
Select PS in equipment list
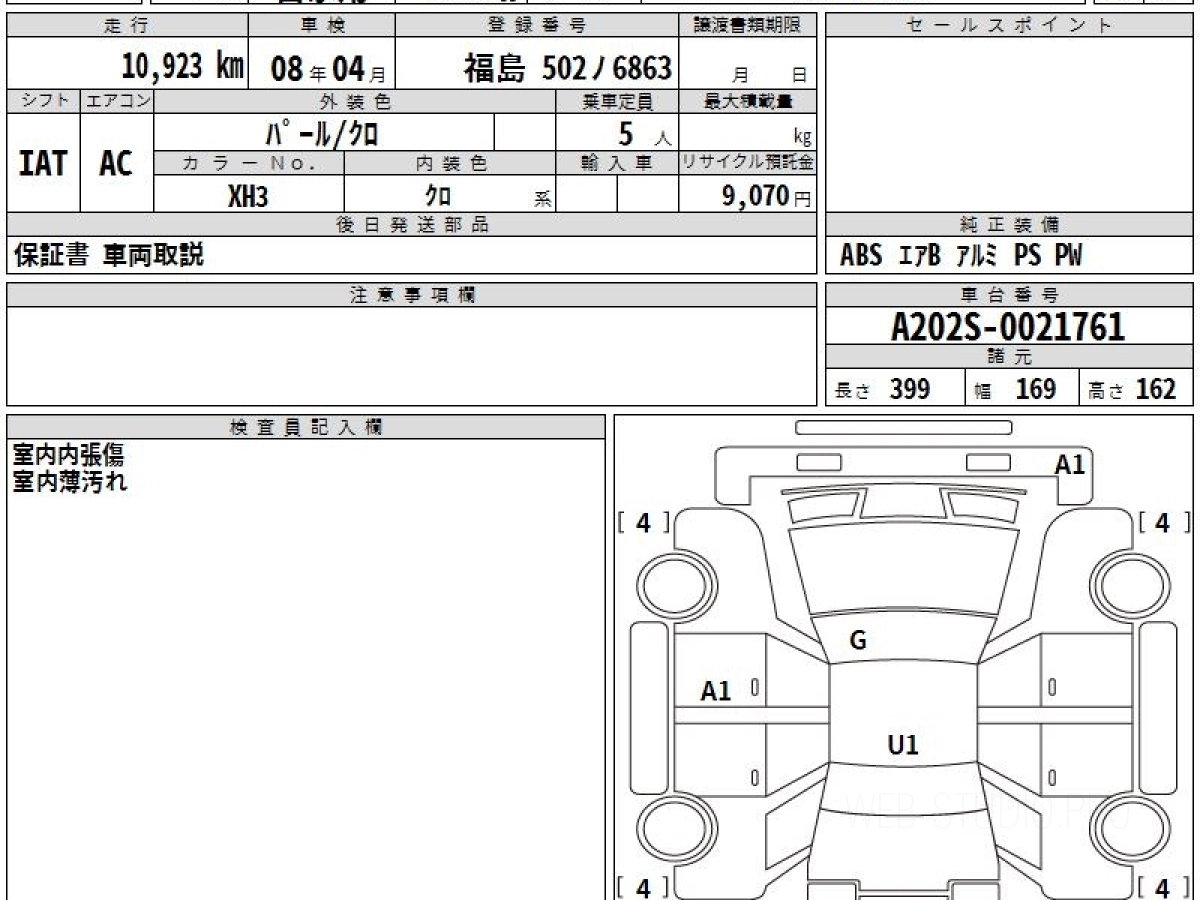1027,256
